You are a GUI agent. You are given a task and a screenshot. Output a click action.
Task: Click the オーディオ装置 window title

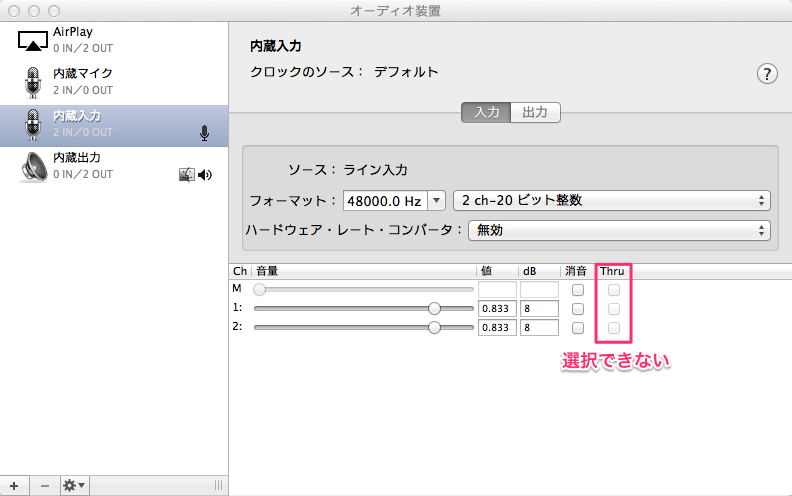pyautogui.click(x=395, y=11)
